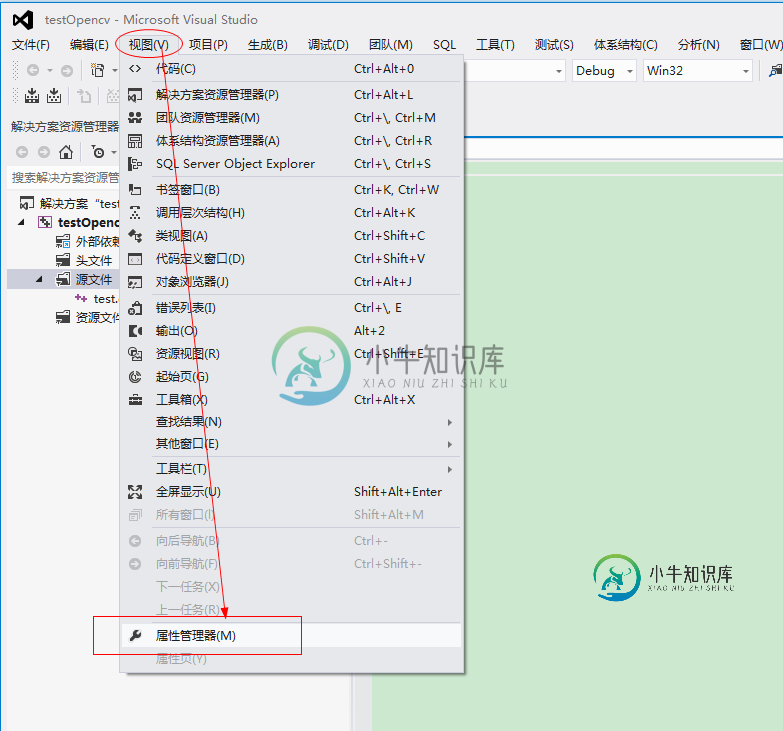The height and width of the screenshot is (731, 783).
Task: Select the 解决方案 solution root node
Action: (69, 204)
